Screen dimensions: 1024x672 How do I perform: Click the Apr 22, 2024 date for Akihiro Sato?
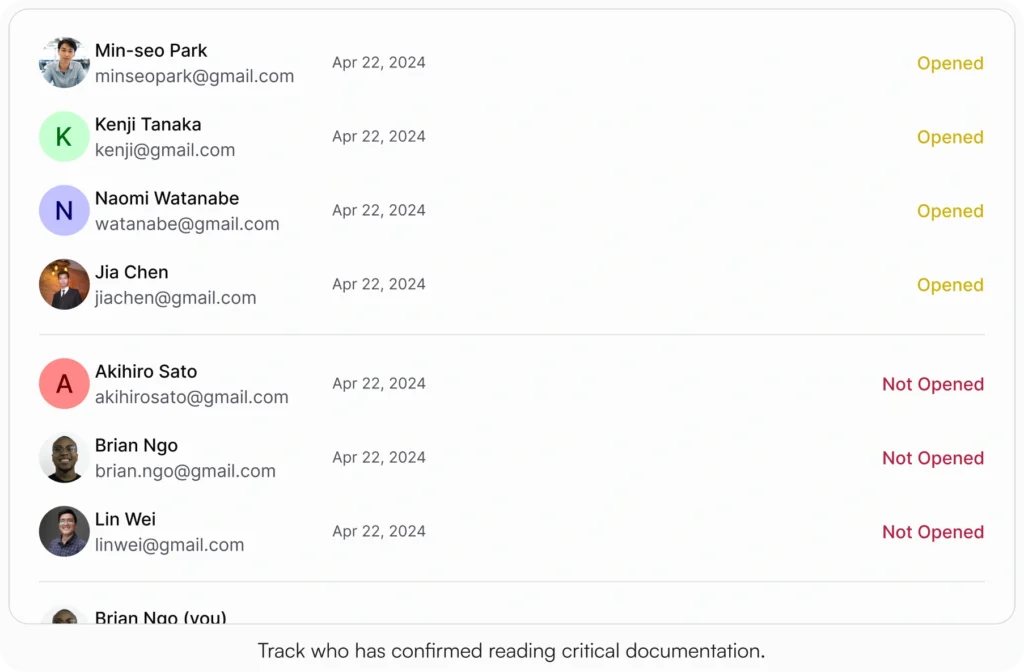tap(379, 383)
